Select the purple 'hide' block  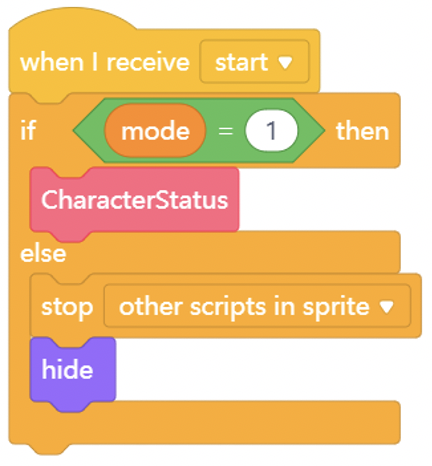click(73, 371)
